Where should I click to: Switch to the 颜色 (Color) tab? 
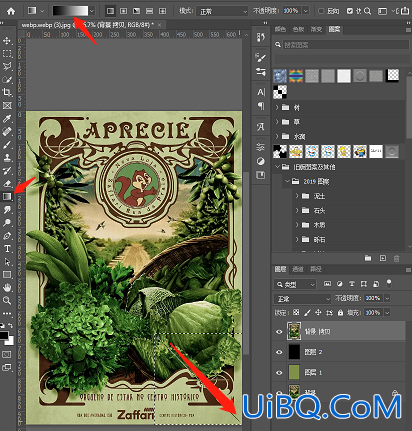coord(280,29)
